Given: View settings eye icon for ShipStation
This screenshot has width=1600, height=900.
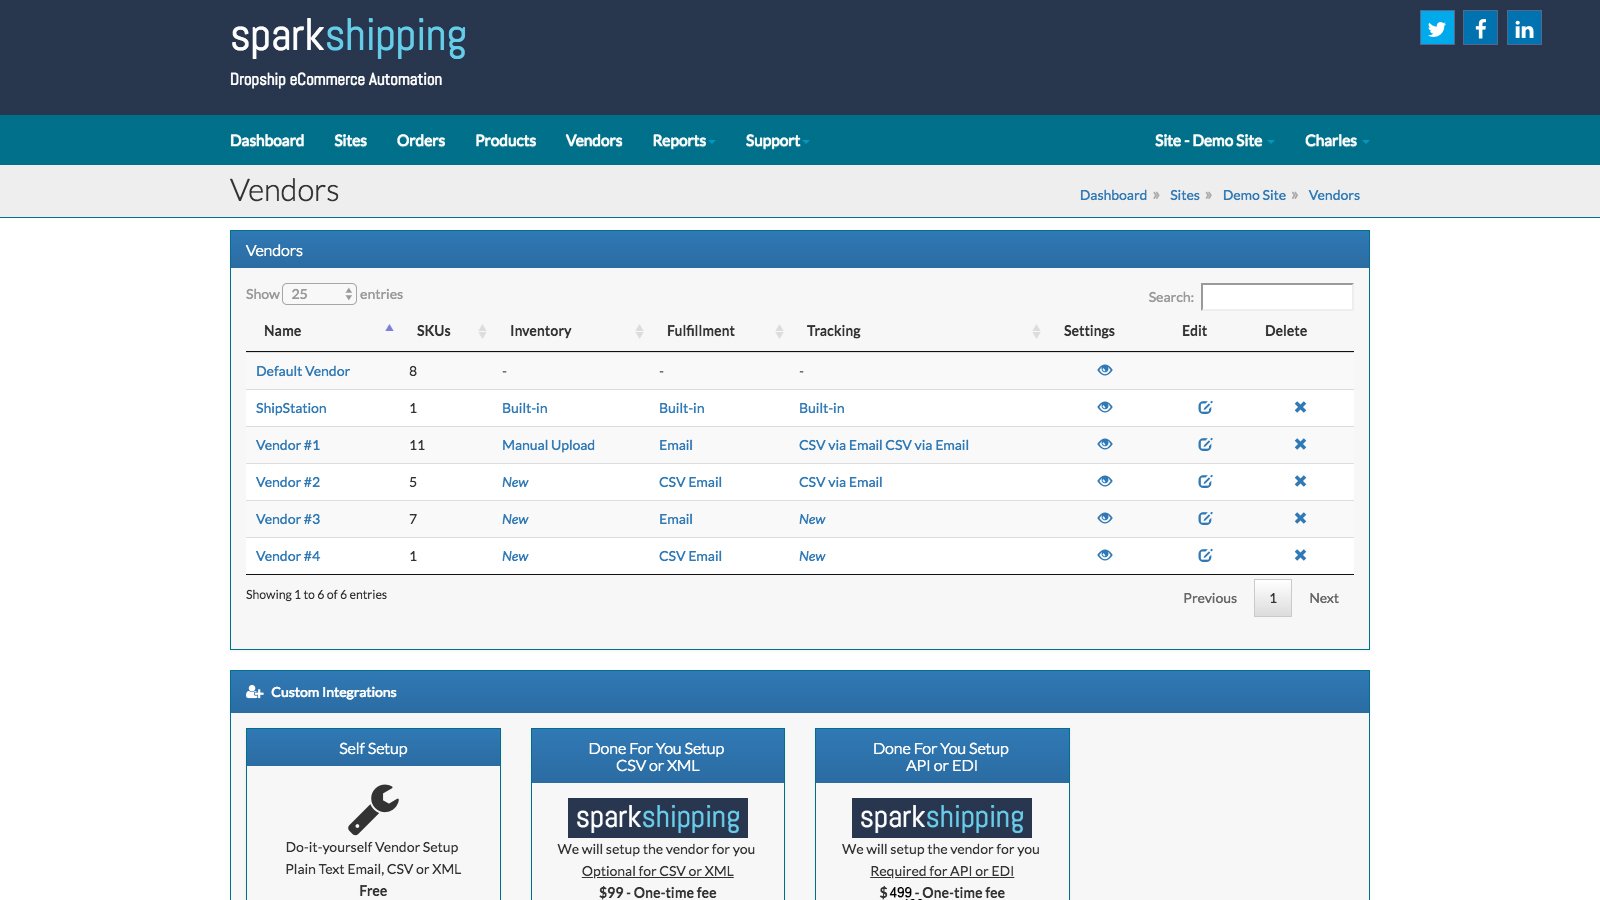Looking at the screenshot, I should (x=1105, y=408).
